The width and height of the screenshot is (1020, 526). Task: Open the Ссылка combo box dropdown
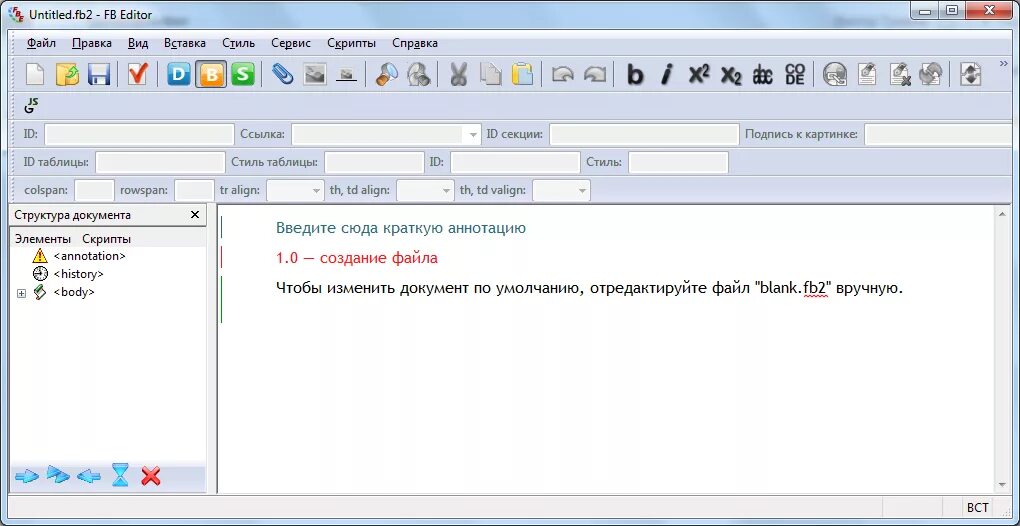[473, 135]
